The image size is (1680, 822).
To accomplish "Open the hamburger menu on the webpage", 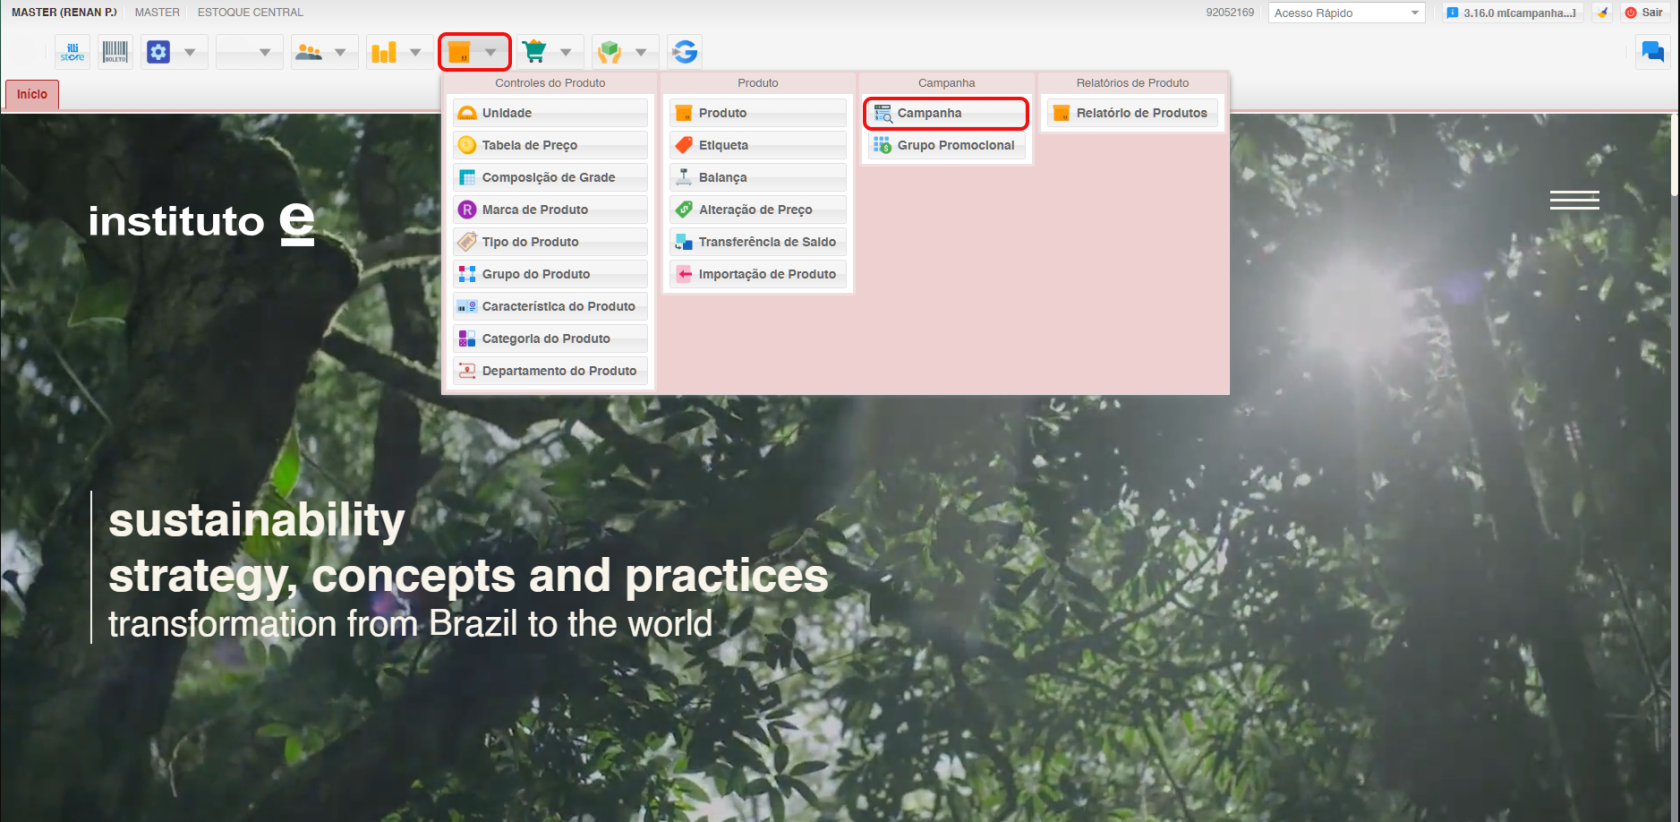I will point(1574,200).
